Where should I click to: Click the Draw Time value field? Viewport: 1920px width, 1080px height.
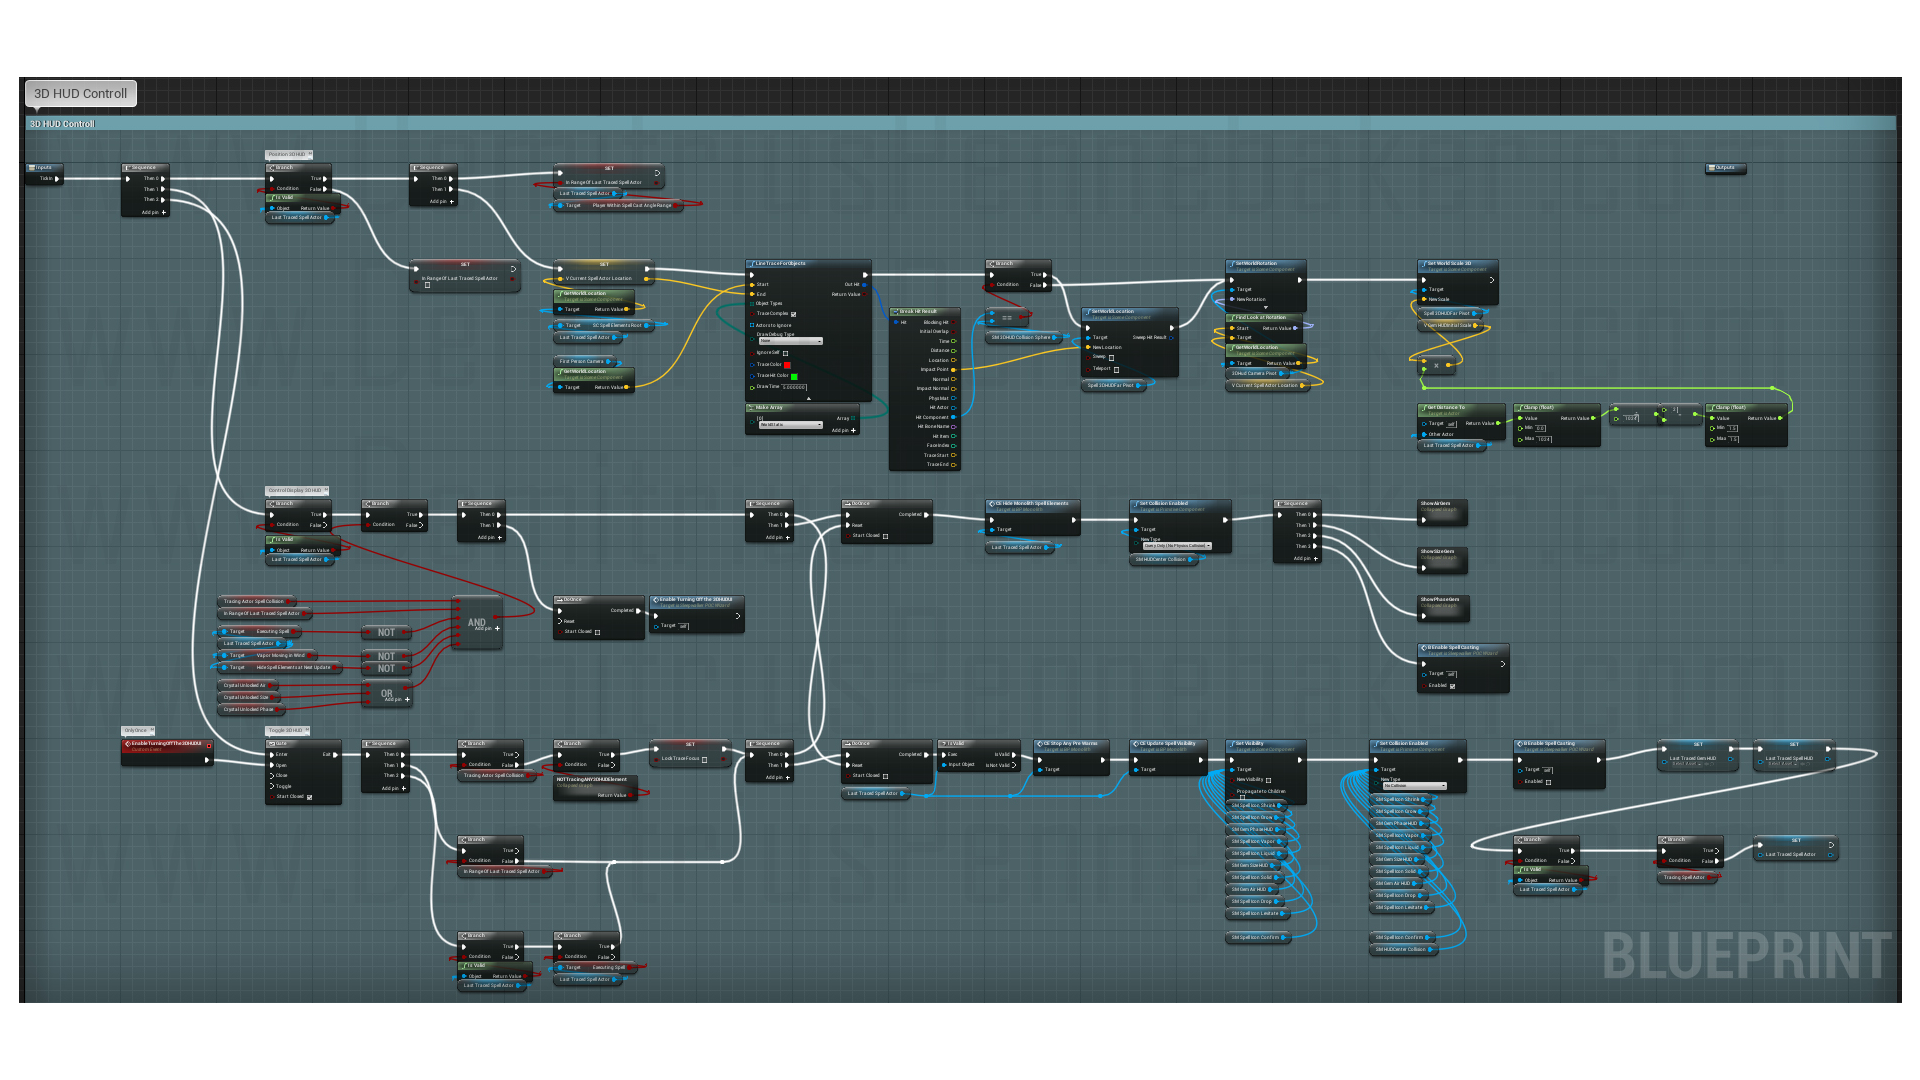[x=794, y=387]
